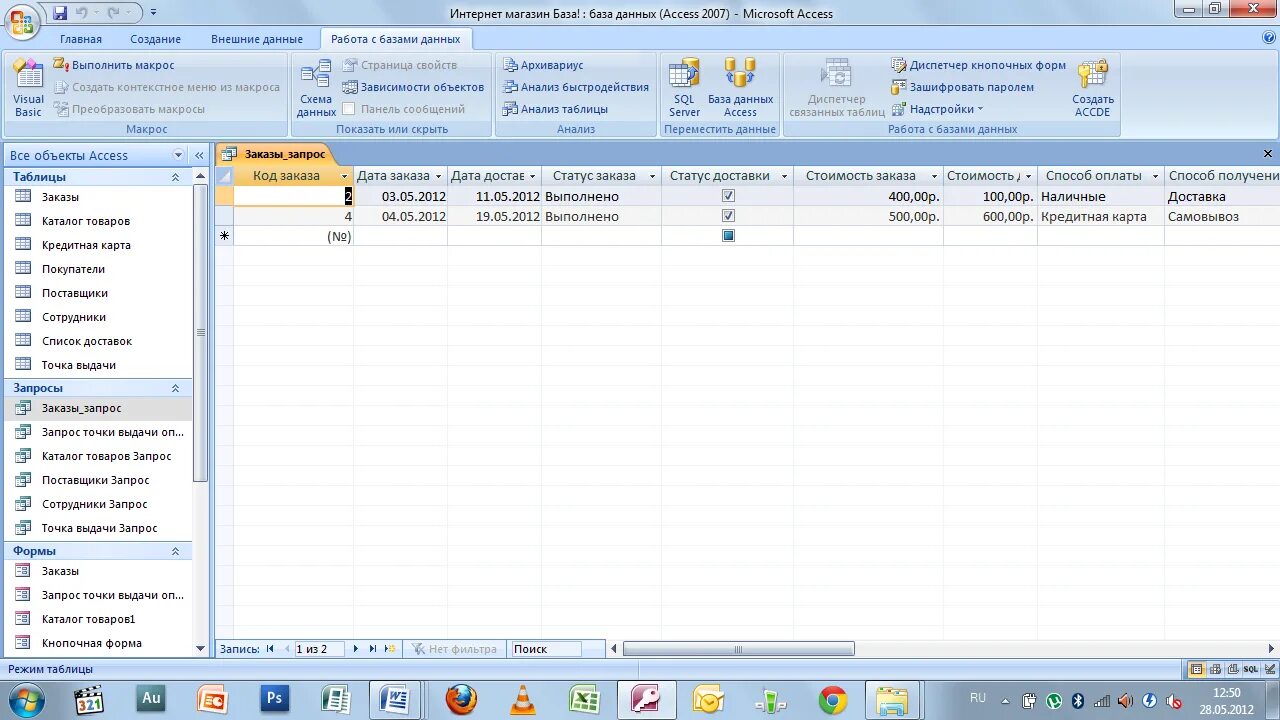1280x720 pixels.
Task: Open Microsoft Access help icon
Action: 1269,38
